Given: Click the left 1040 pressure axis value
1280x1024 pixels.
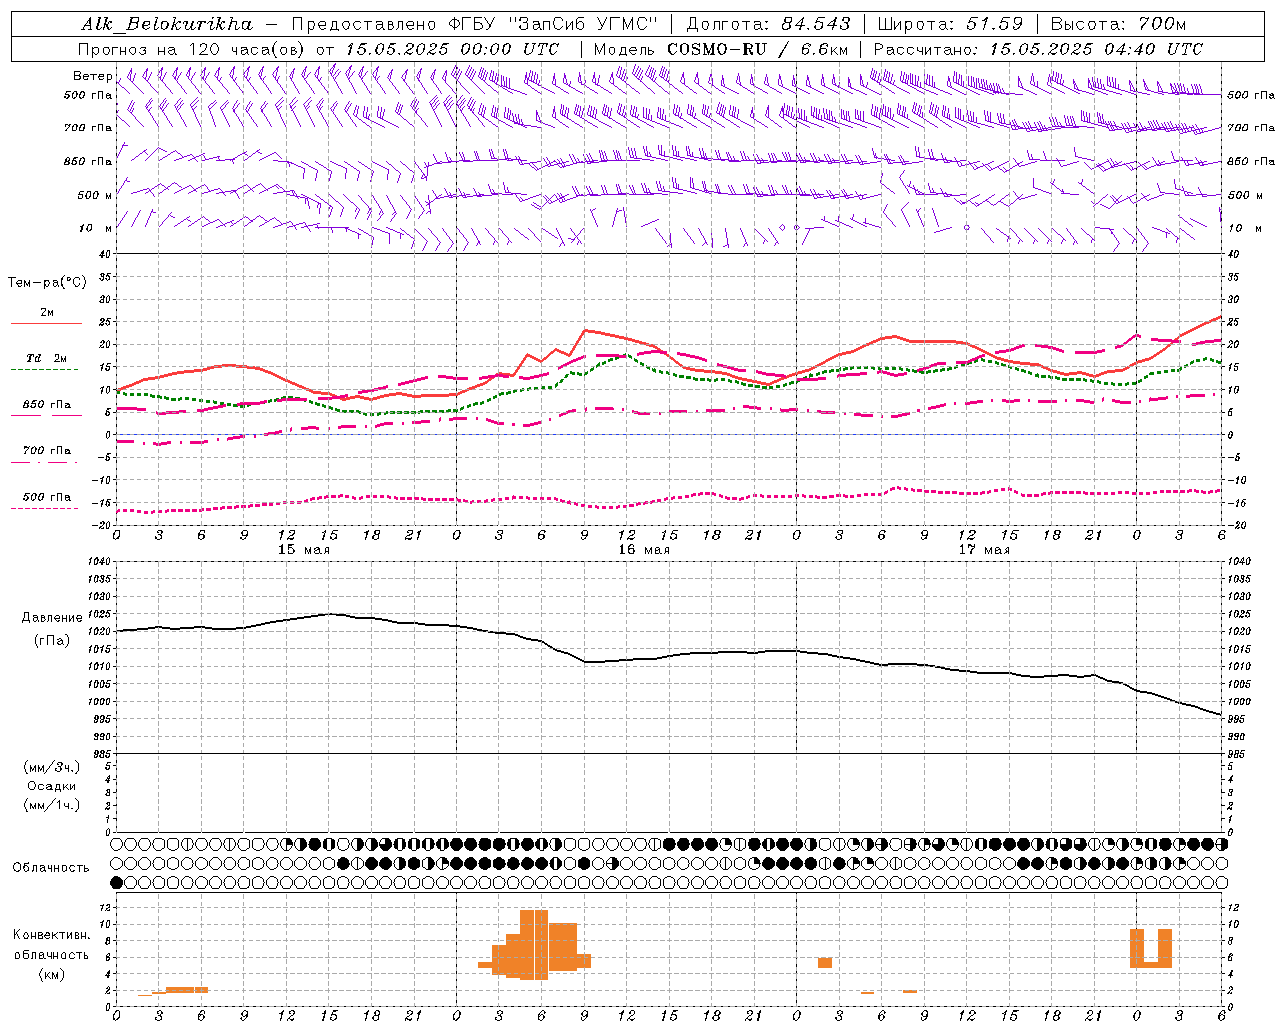Looking at the screenshot, I should [x=100, y=562].
